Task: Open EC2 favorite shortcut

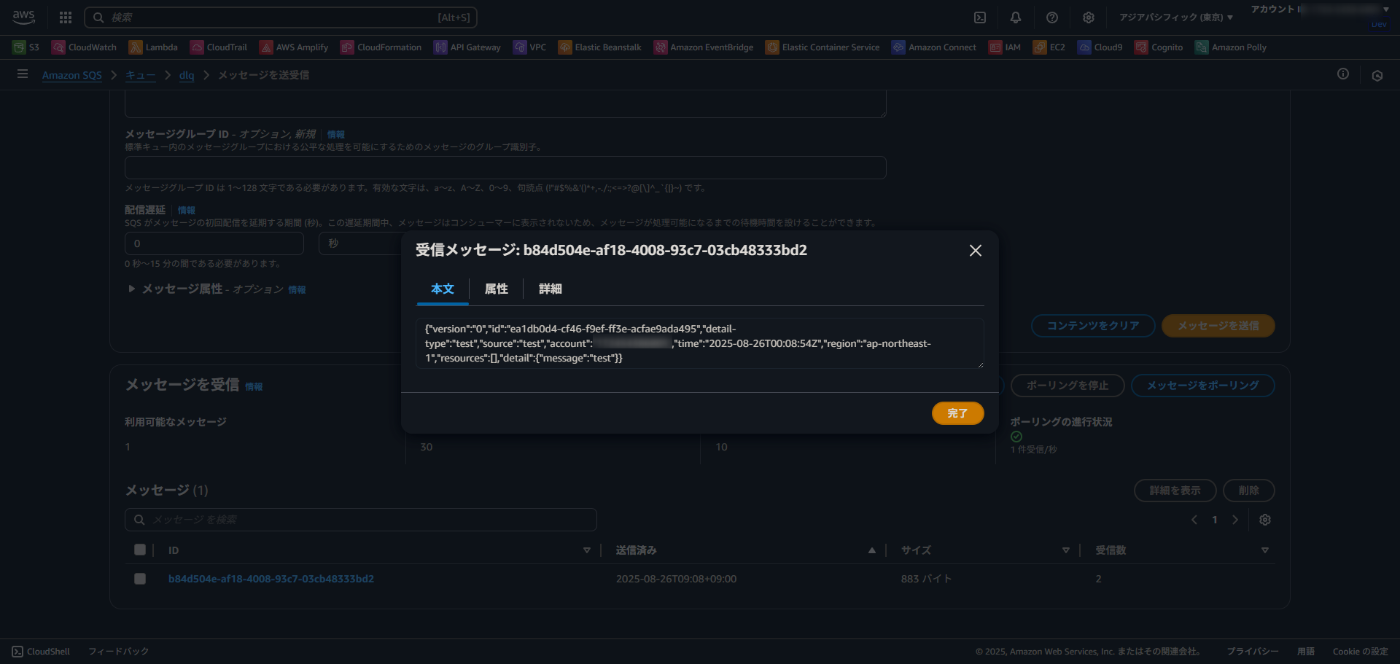Action: click(1049, 47)
